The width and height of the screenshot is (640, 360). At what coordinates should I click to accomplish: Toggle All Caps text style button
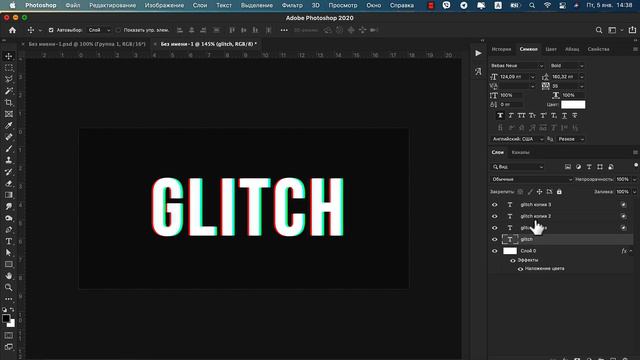click(521, 116)
